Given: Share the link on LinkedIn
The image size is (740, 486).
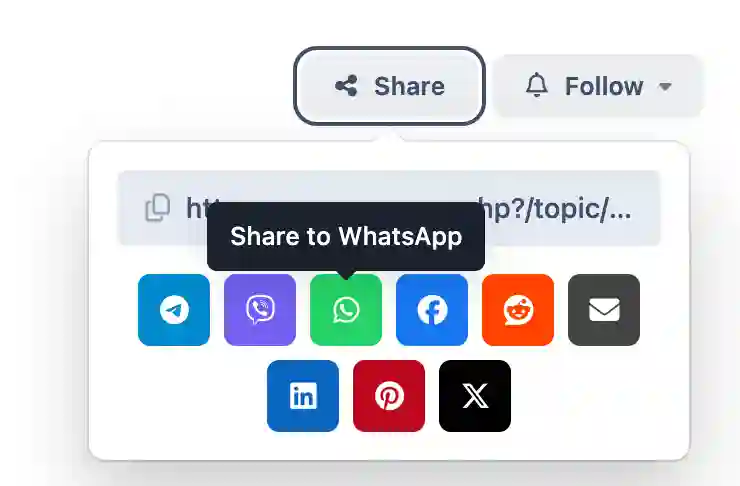Looking at the screenshot, I should click(x=303, y=396).
